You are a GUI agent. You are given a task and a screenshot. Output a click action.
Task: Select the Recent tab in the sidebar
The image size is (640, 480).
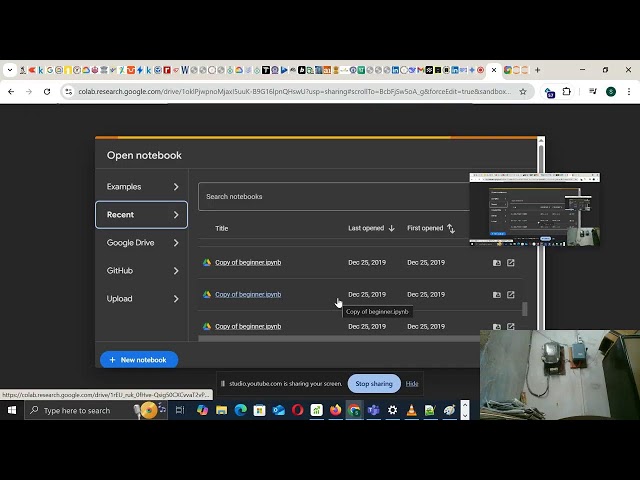pos(141,215)
